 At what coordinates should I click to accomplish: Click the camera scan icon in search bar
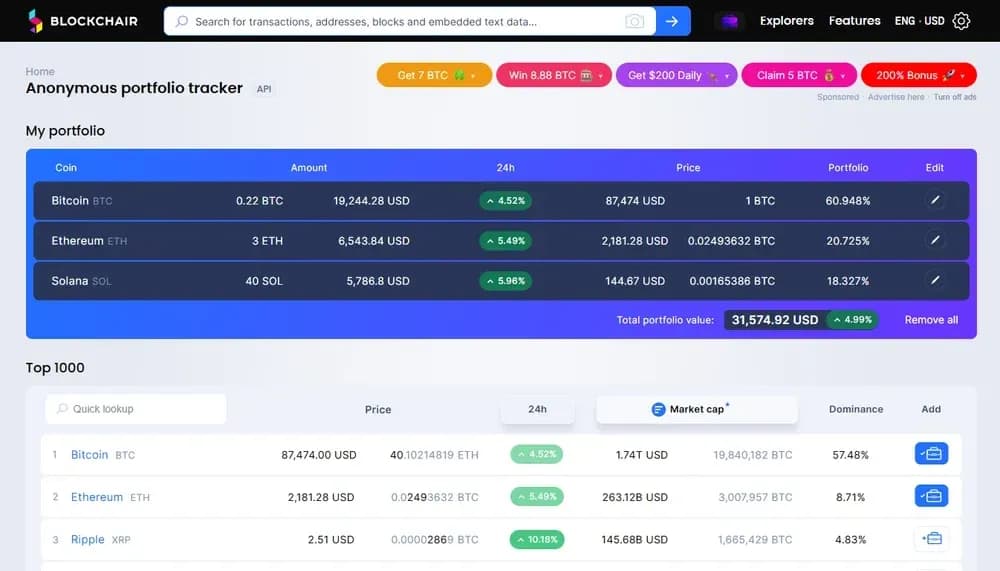634,21
